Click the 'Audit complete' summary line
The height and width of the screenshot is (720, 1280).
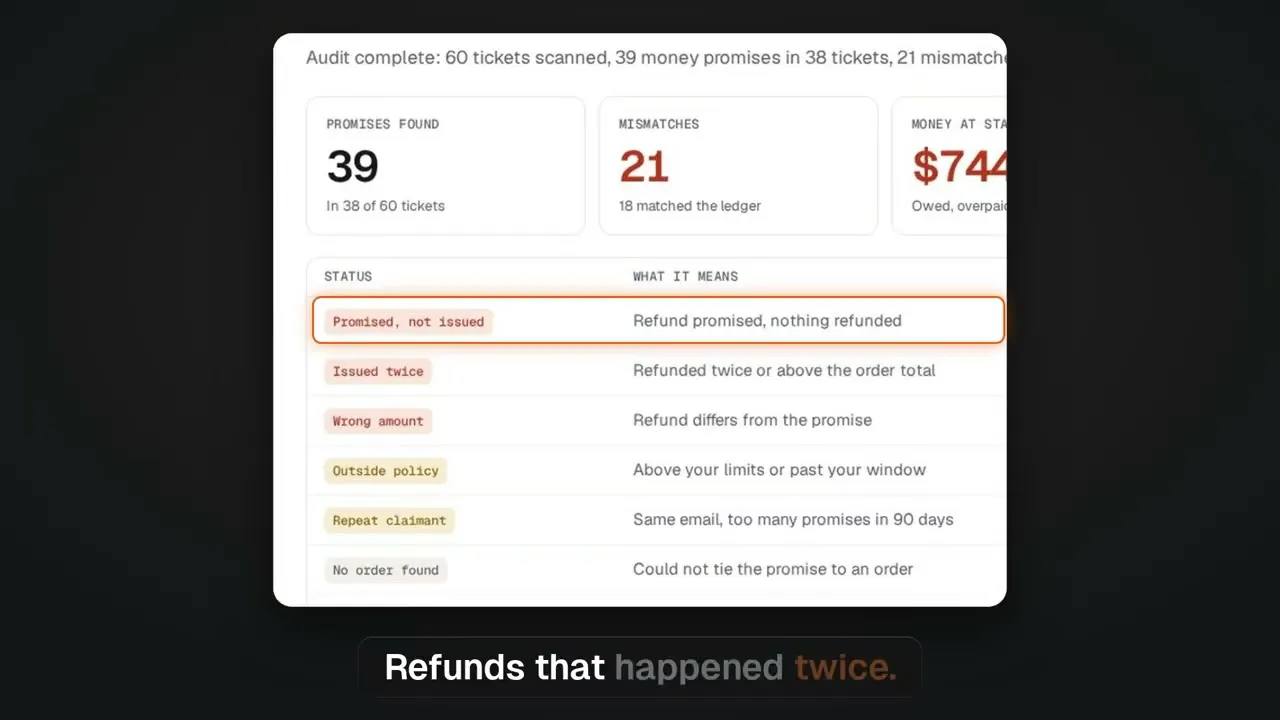click(656, 58)
